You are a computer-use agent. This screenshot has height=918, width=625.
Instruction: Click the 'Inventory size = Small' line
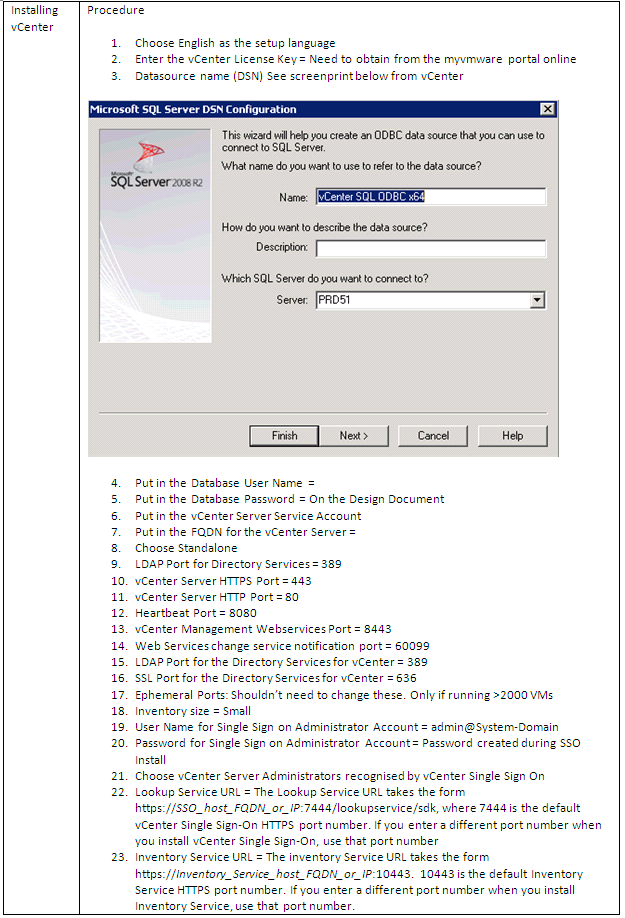point(193,711)
